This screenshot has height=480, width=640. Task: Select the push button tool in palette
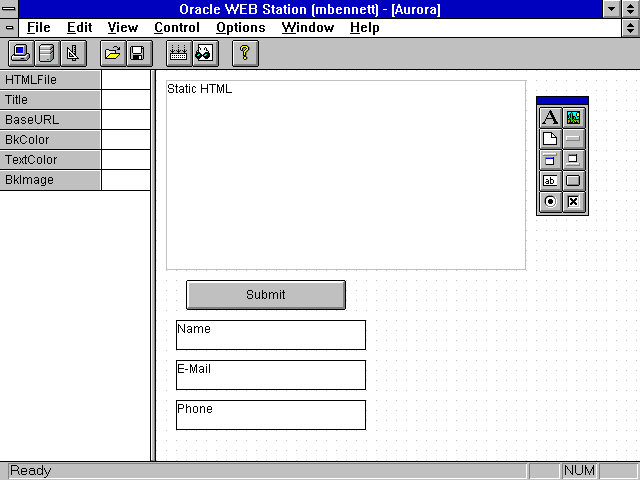tap(573, 181)
